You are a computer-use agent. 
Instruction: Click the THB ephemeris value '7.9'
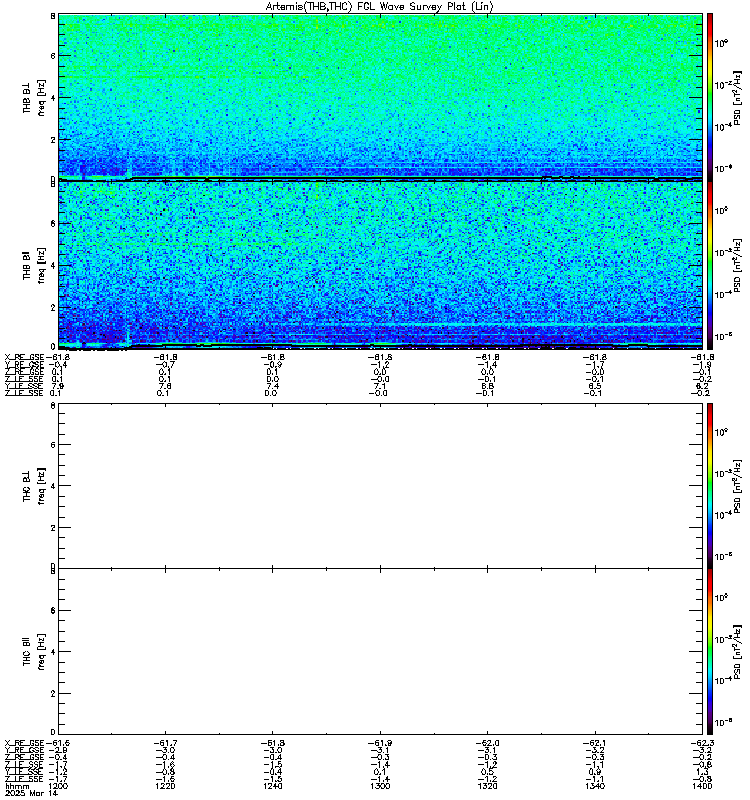[x=58, y=386]
